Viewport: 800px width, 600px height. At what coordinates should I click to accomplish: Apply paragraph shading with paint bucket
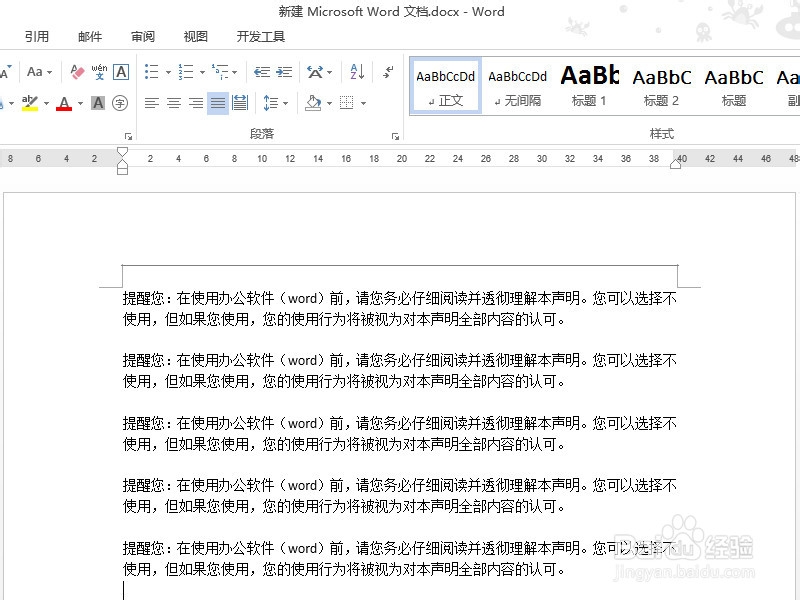pyautogui.click(x=313, y=103)
